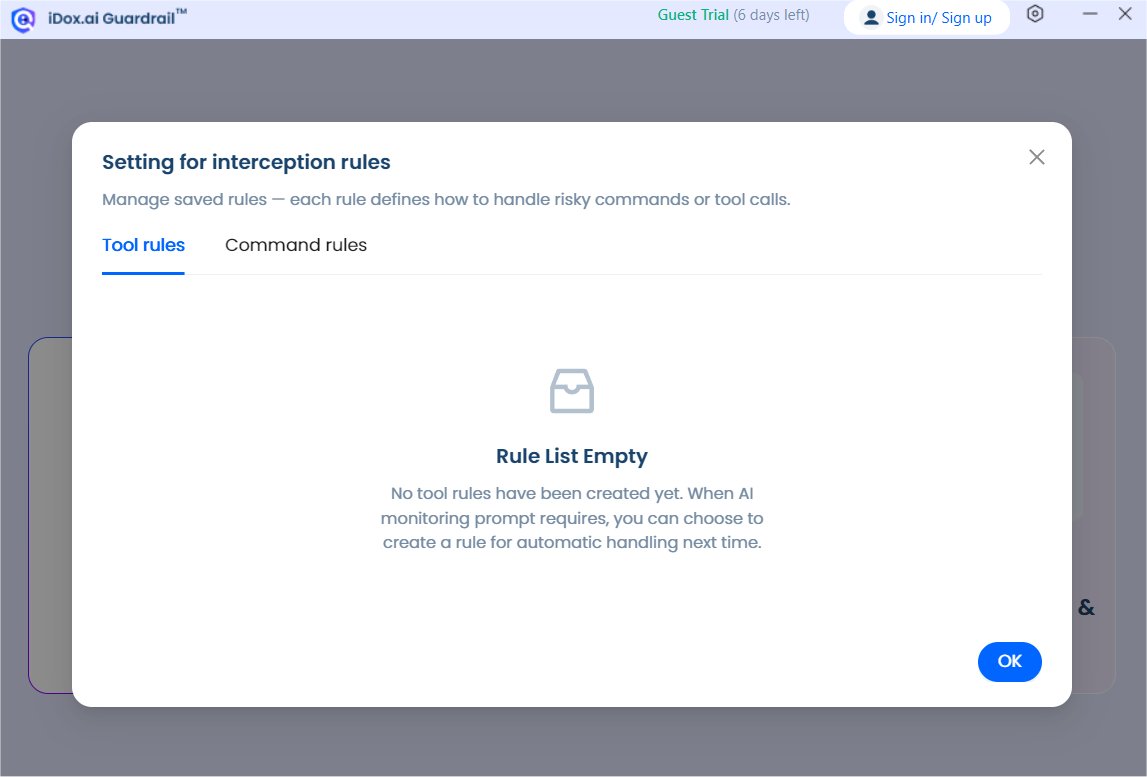Click the empty inbox tray icon
Viewport: 1147px width, 777px height.
pyautogui.click(x=572, y=391)
